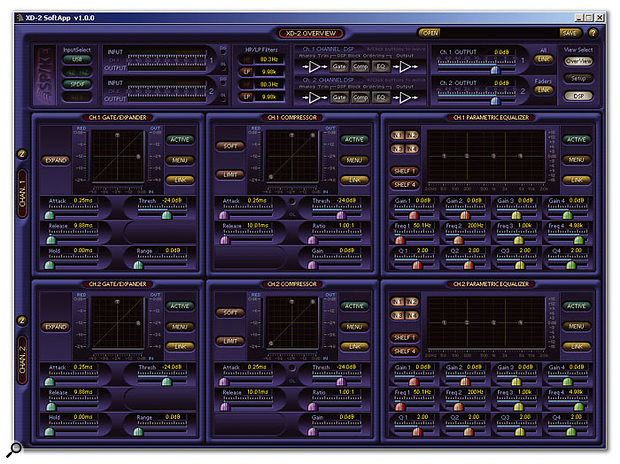Toggle the CH1 Compressor LIMIT button
The height and width of the screenshot is (464, 620).
(x=230, y=174)
